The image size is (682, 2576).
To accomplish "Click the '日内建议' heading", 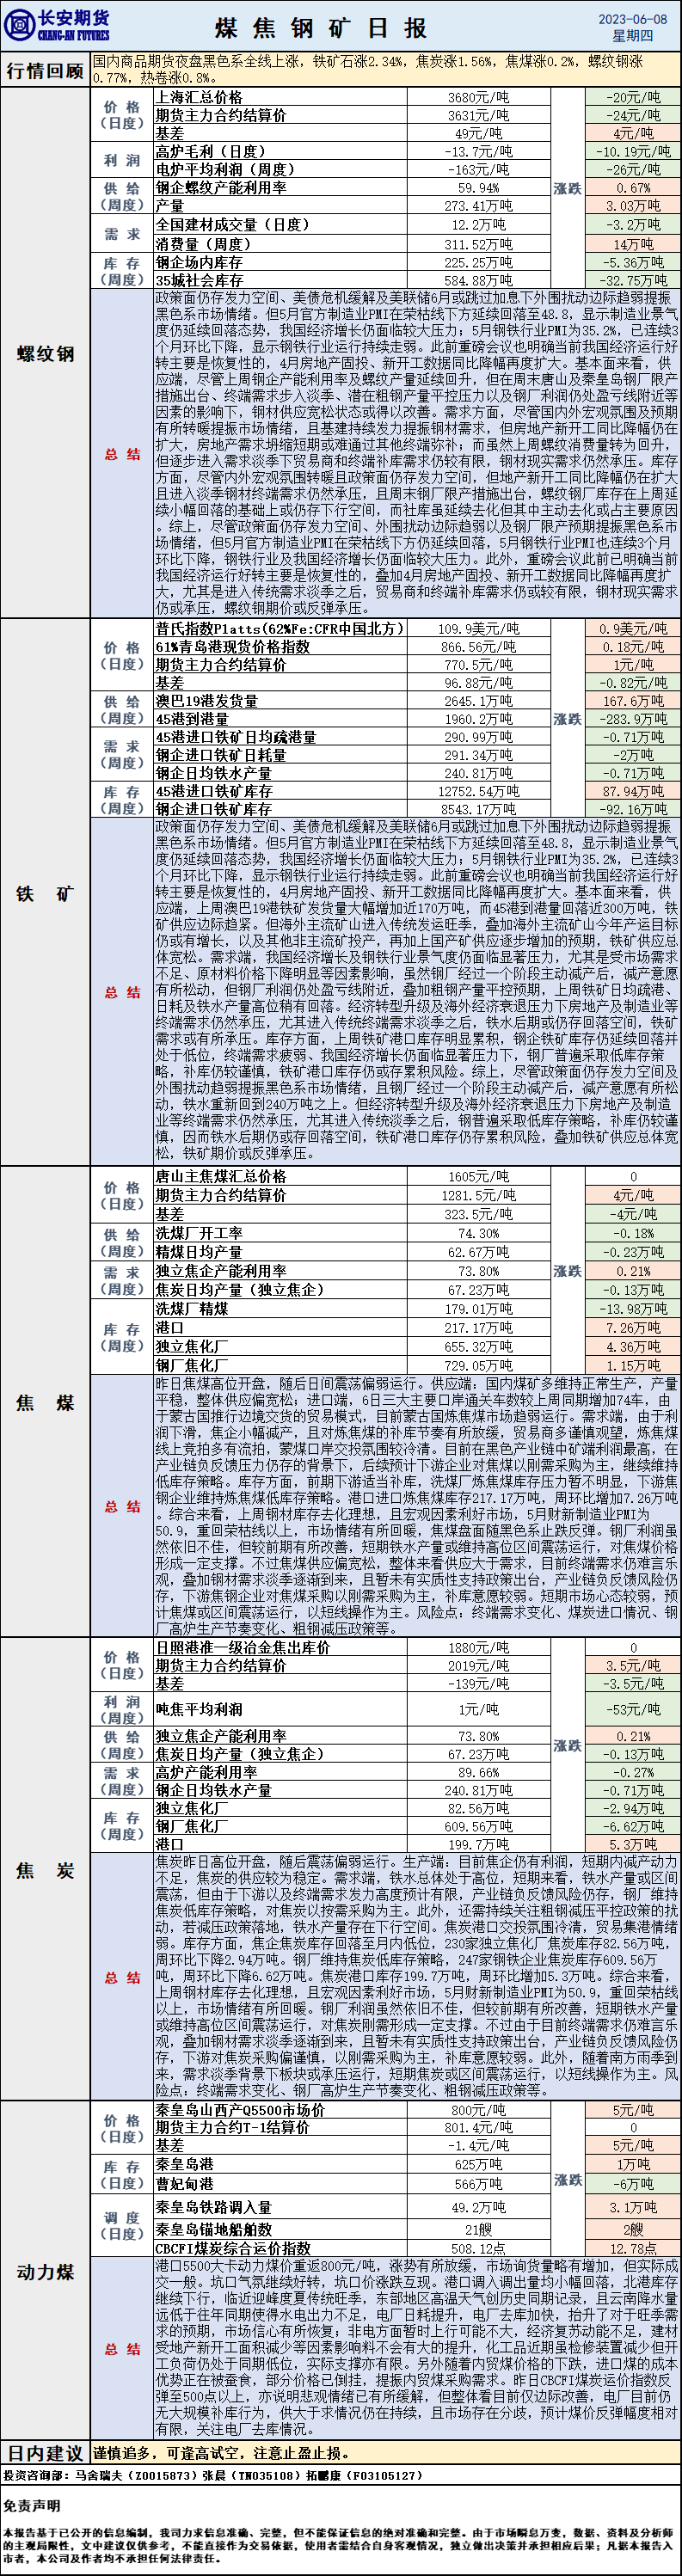I will 45,2453.
